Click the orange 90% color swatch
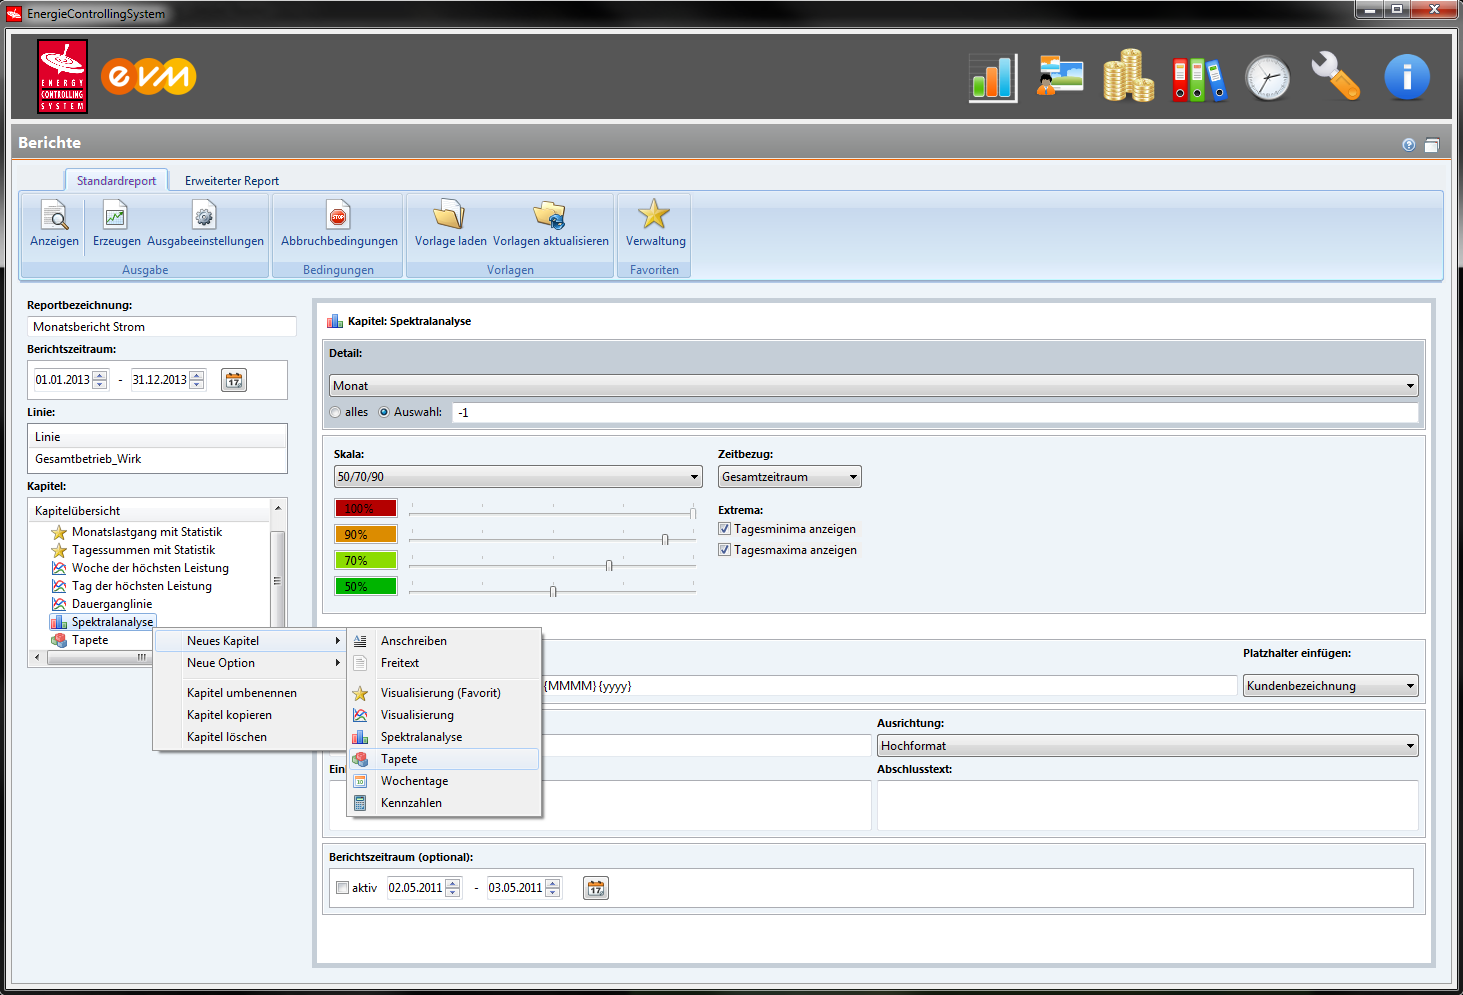The height and width of the screenshot is (995, 1463). pos(365,534)
